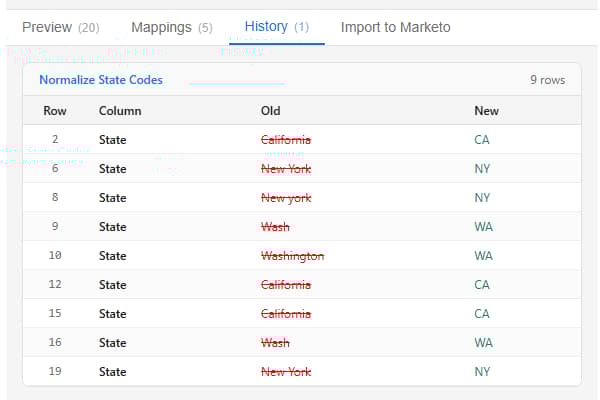The image size is (600, 400).
Task: Click the Column header in table
Action: click(x=120, y=111)
